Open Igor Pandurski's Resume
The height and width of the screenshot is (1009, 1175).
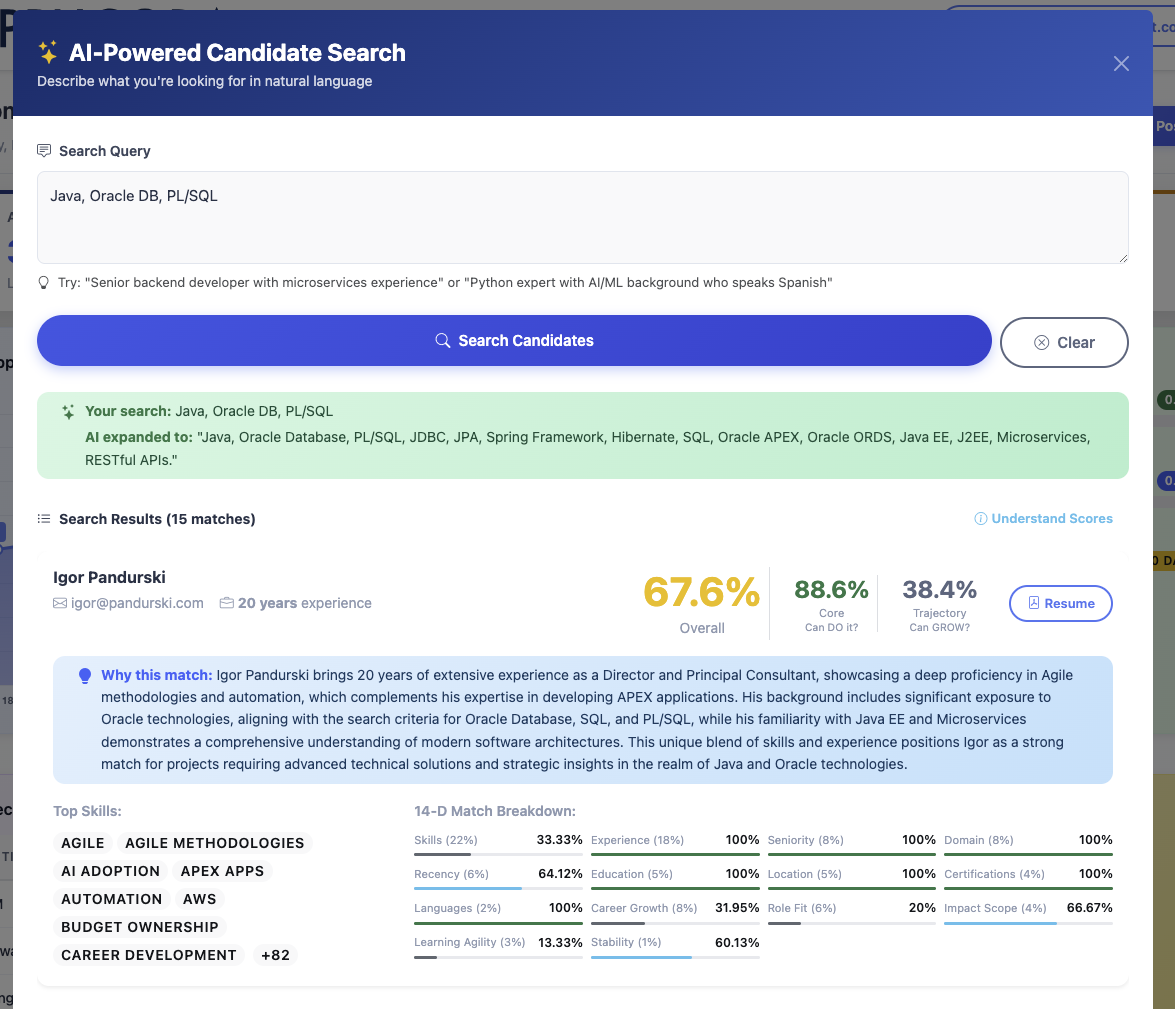pyautogui.click(x=1060, y=603)
